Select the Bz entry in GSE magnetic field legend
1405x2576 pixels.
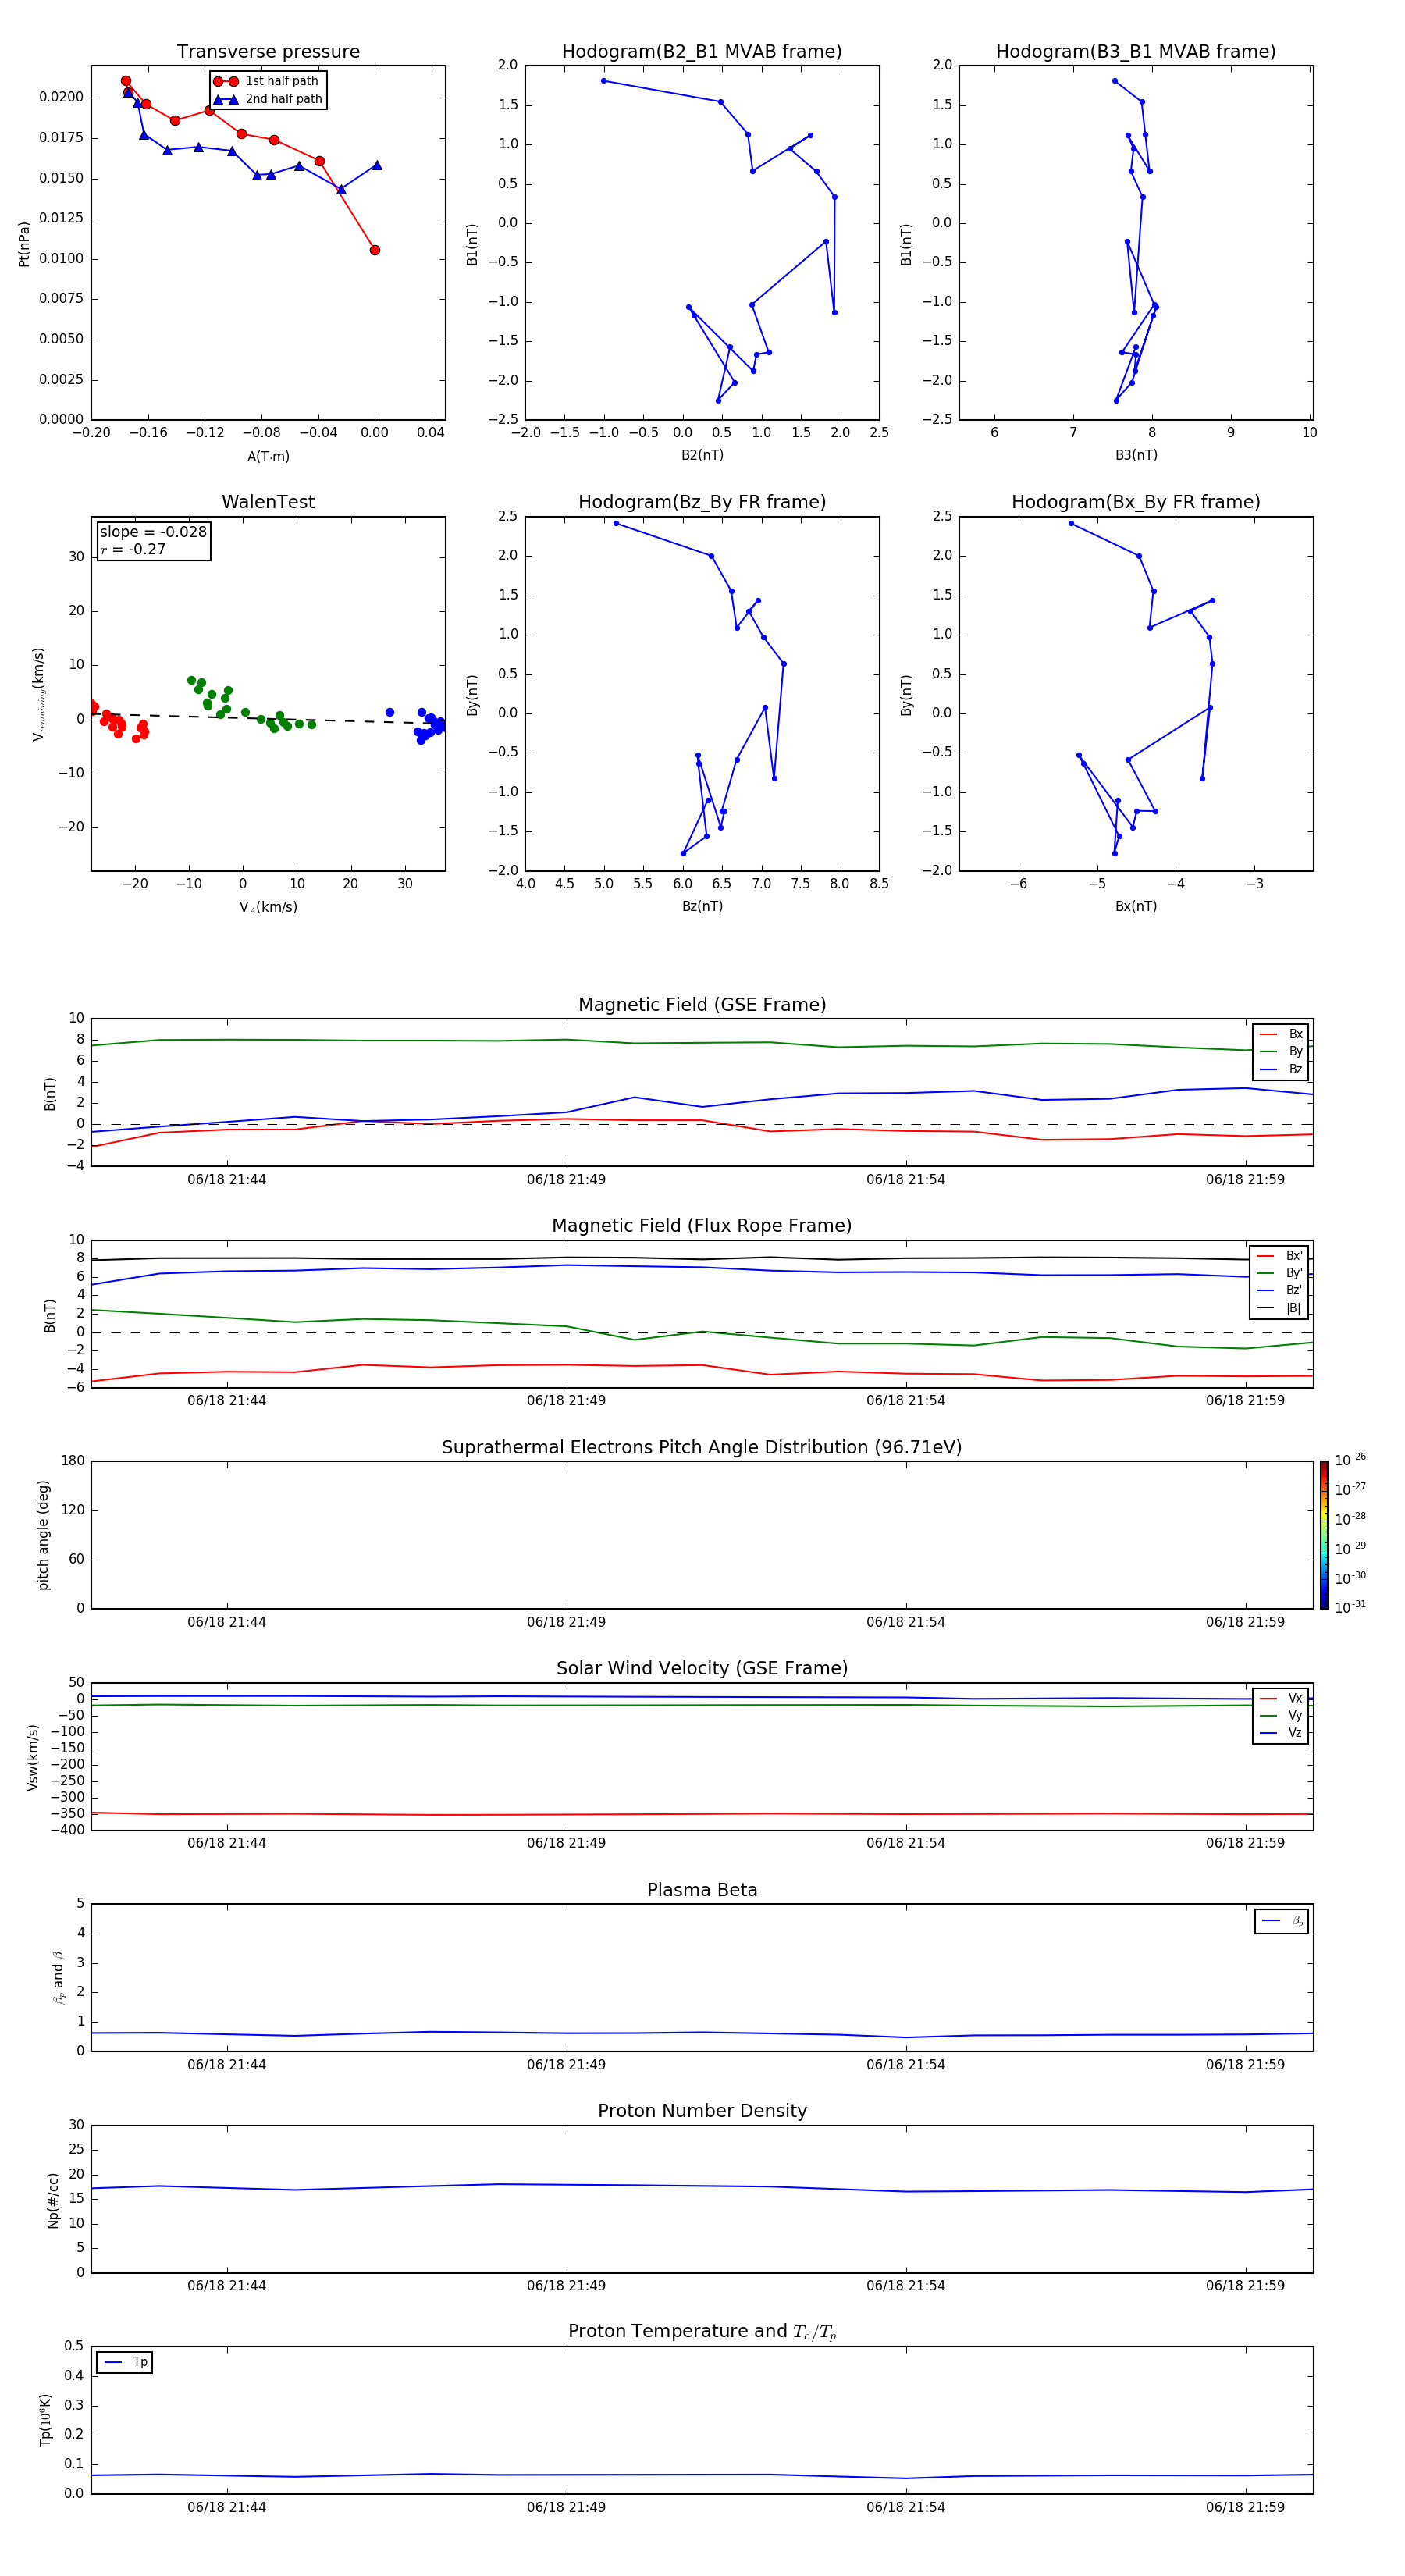point(1281,1070)
